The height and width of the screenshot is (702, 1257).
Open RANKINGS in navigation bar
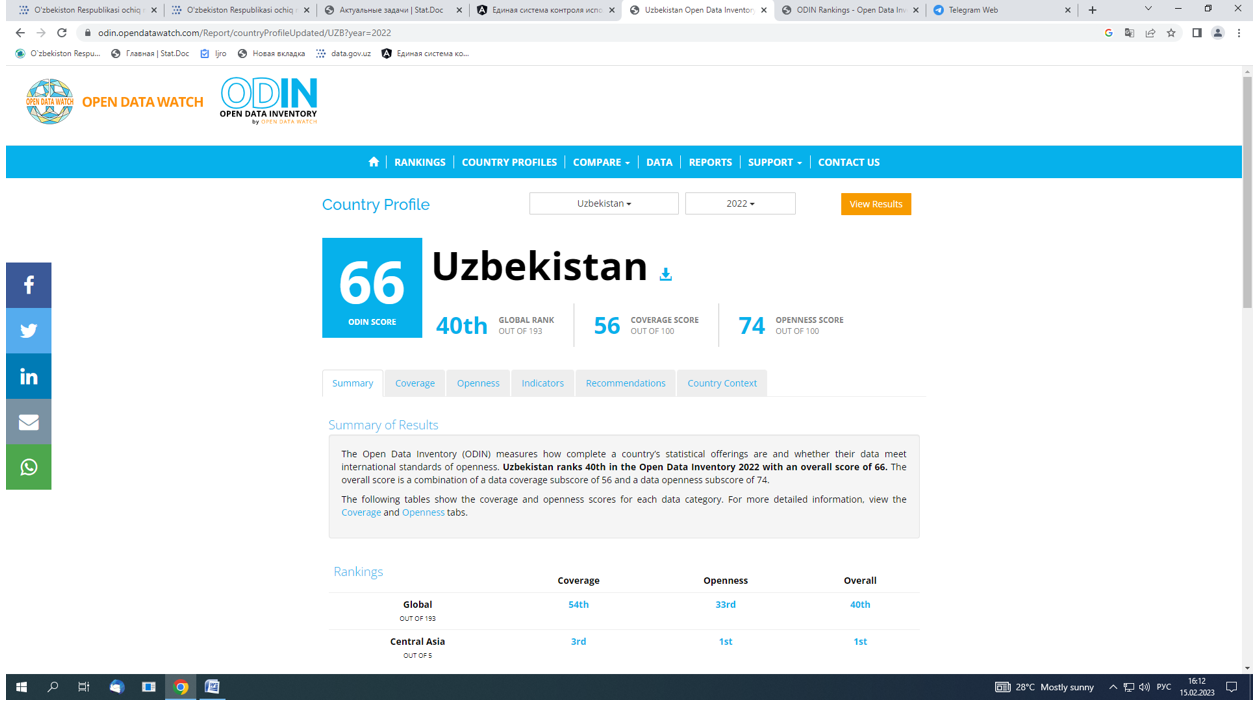click(x=420, y=162)
